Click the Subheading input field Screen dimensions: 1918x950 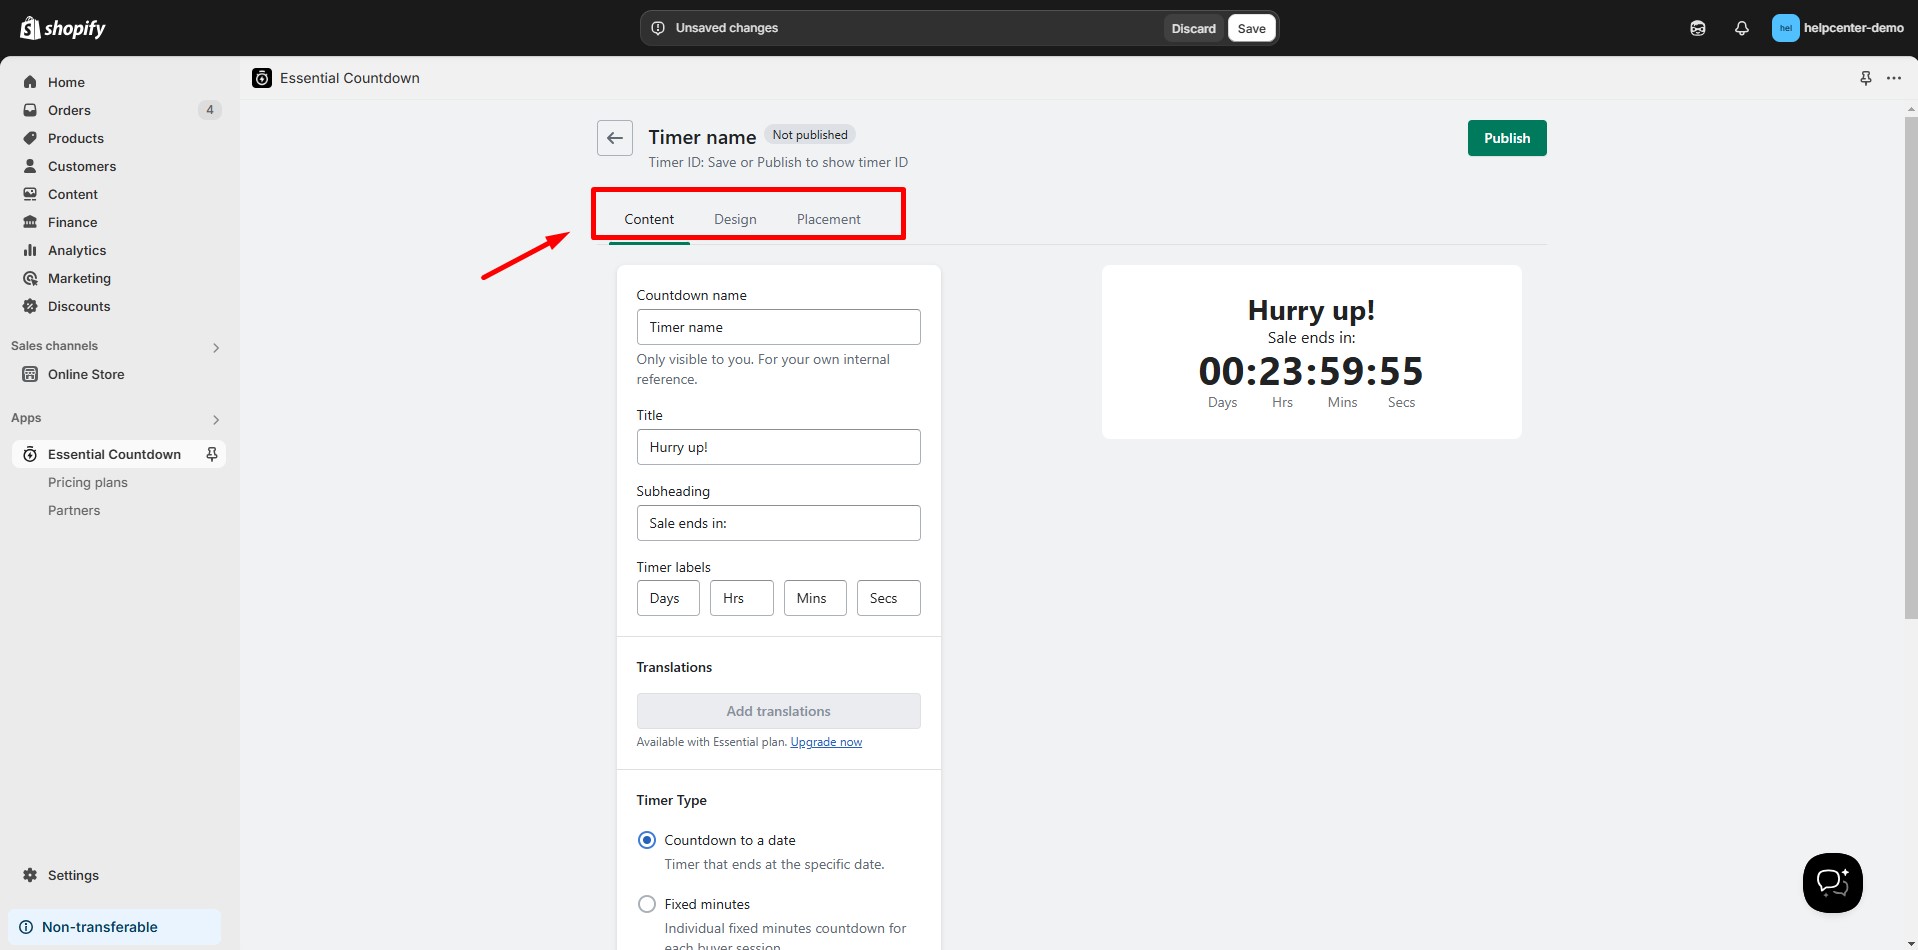pyautogui.click(x=778, y=523)
